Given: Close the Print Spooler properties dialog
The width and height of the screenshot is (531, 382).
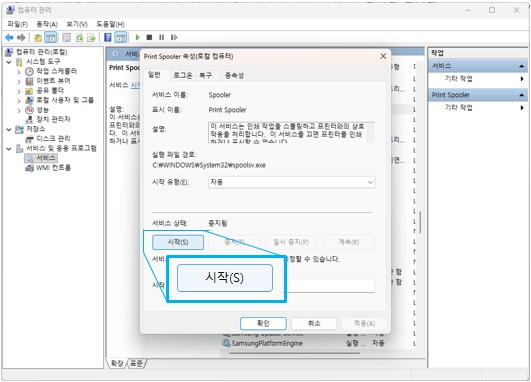Looking at the screenshot, I should coord(383,56).
